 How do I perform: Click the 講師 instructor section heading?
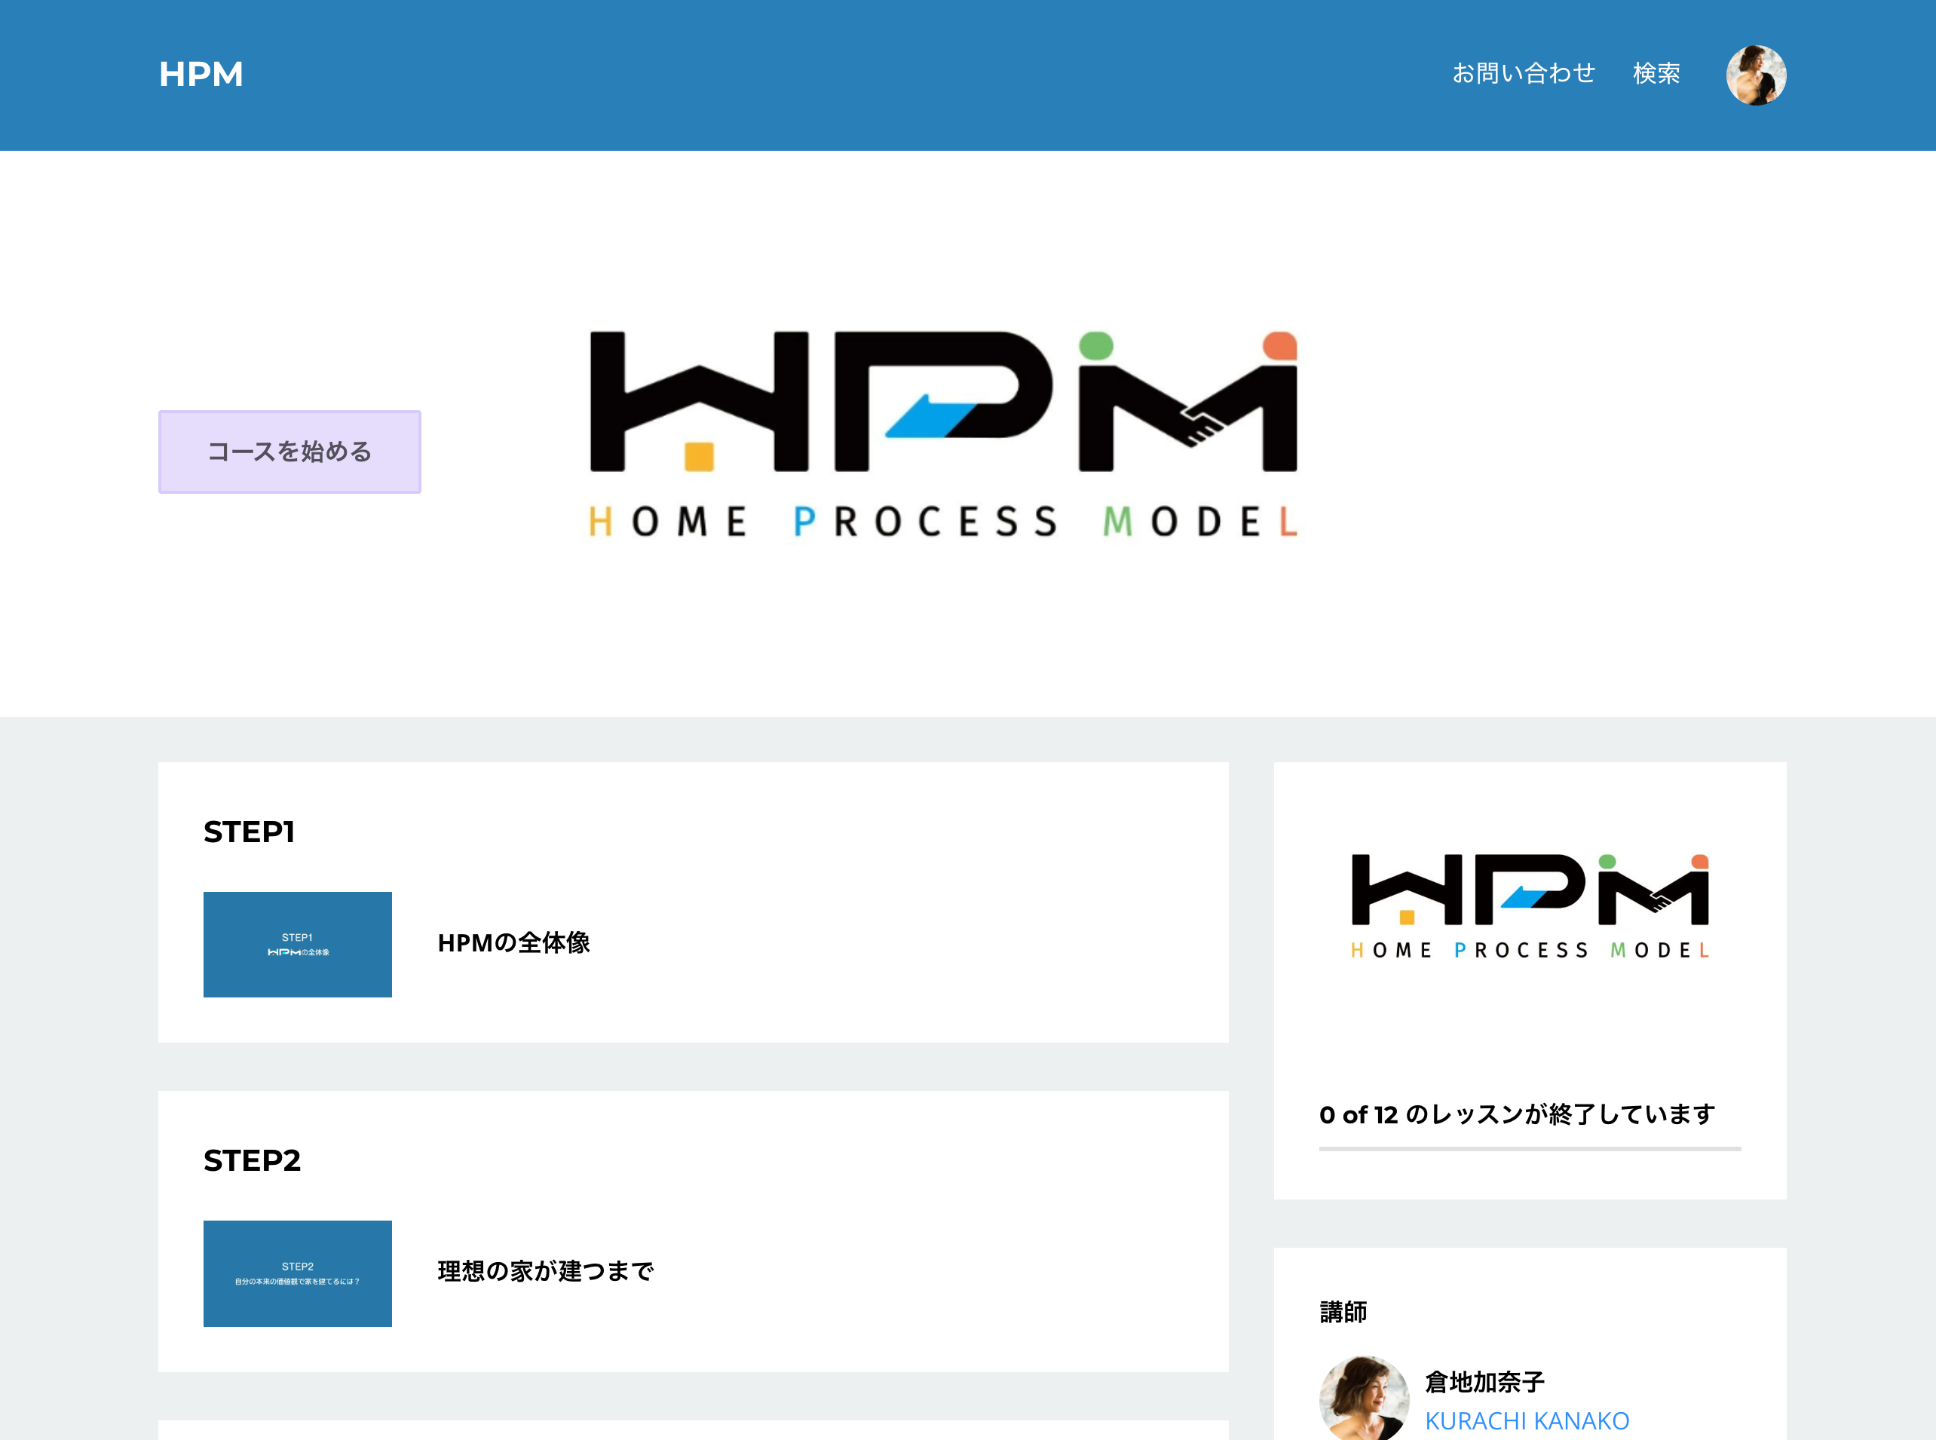click(x=1343, y=1312)
